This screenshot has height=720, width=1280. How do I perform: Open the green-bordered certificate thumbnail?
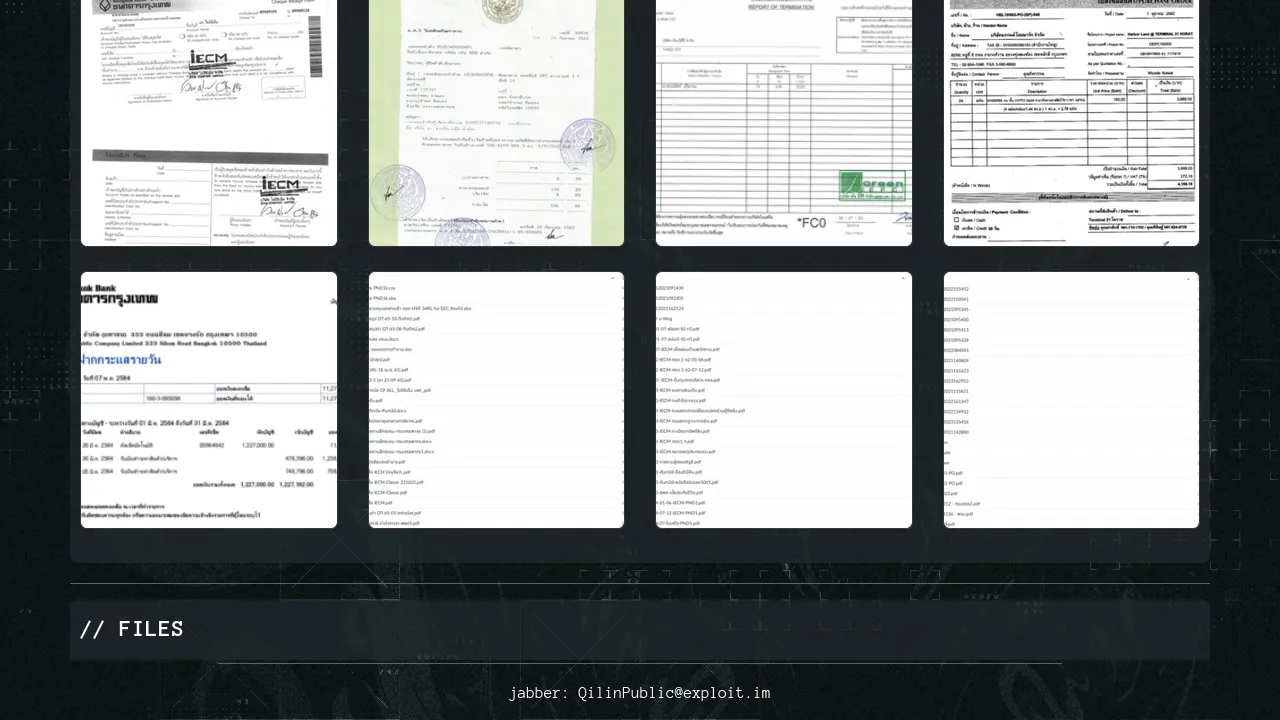click(496, 122)
